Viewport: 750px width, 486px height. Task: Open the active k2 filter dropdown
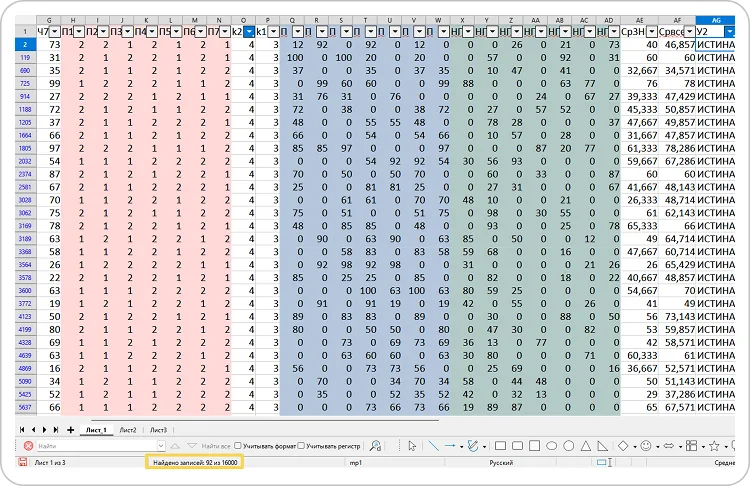(249, 32)
